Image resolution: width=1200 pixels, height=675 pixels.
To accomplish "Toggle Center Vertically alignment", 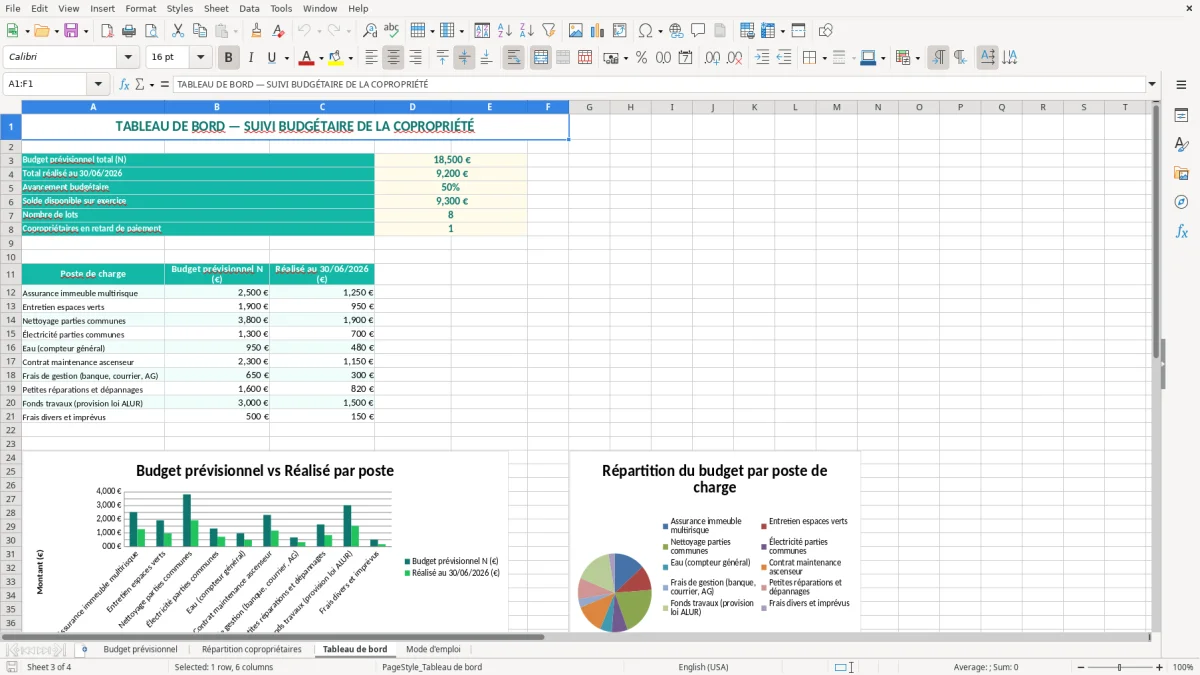I will click(x=464, y=58).
